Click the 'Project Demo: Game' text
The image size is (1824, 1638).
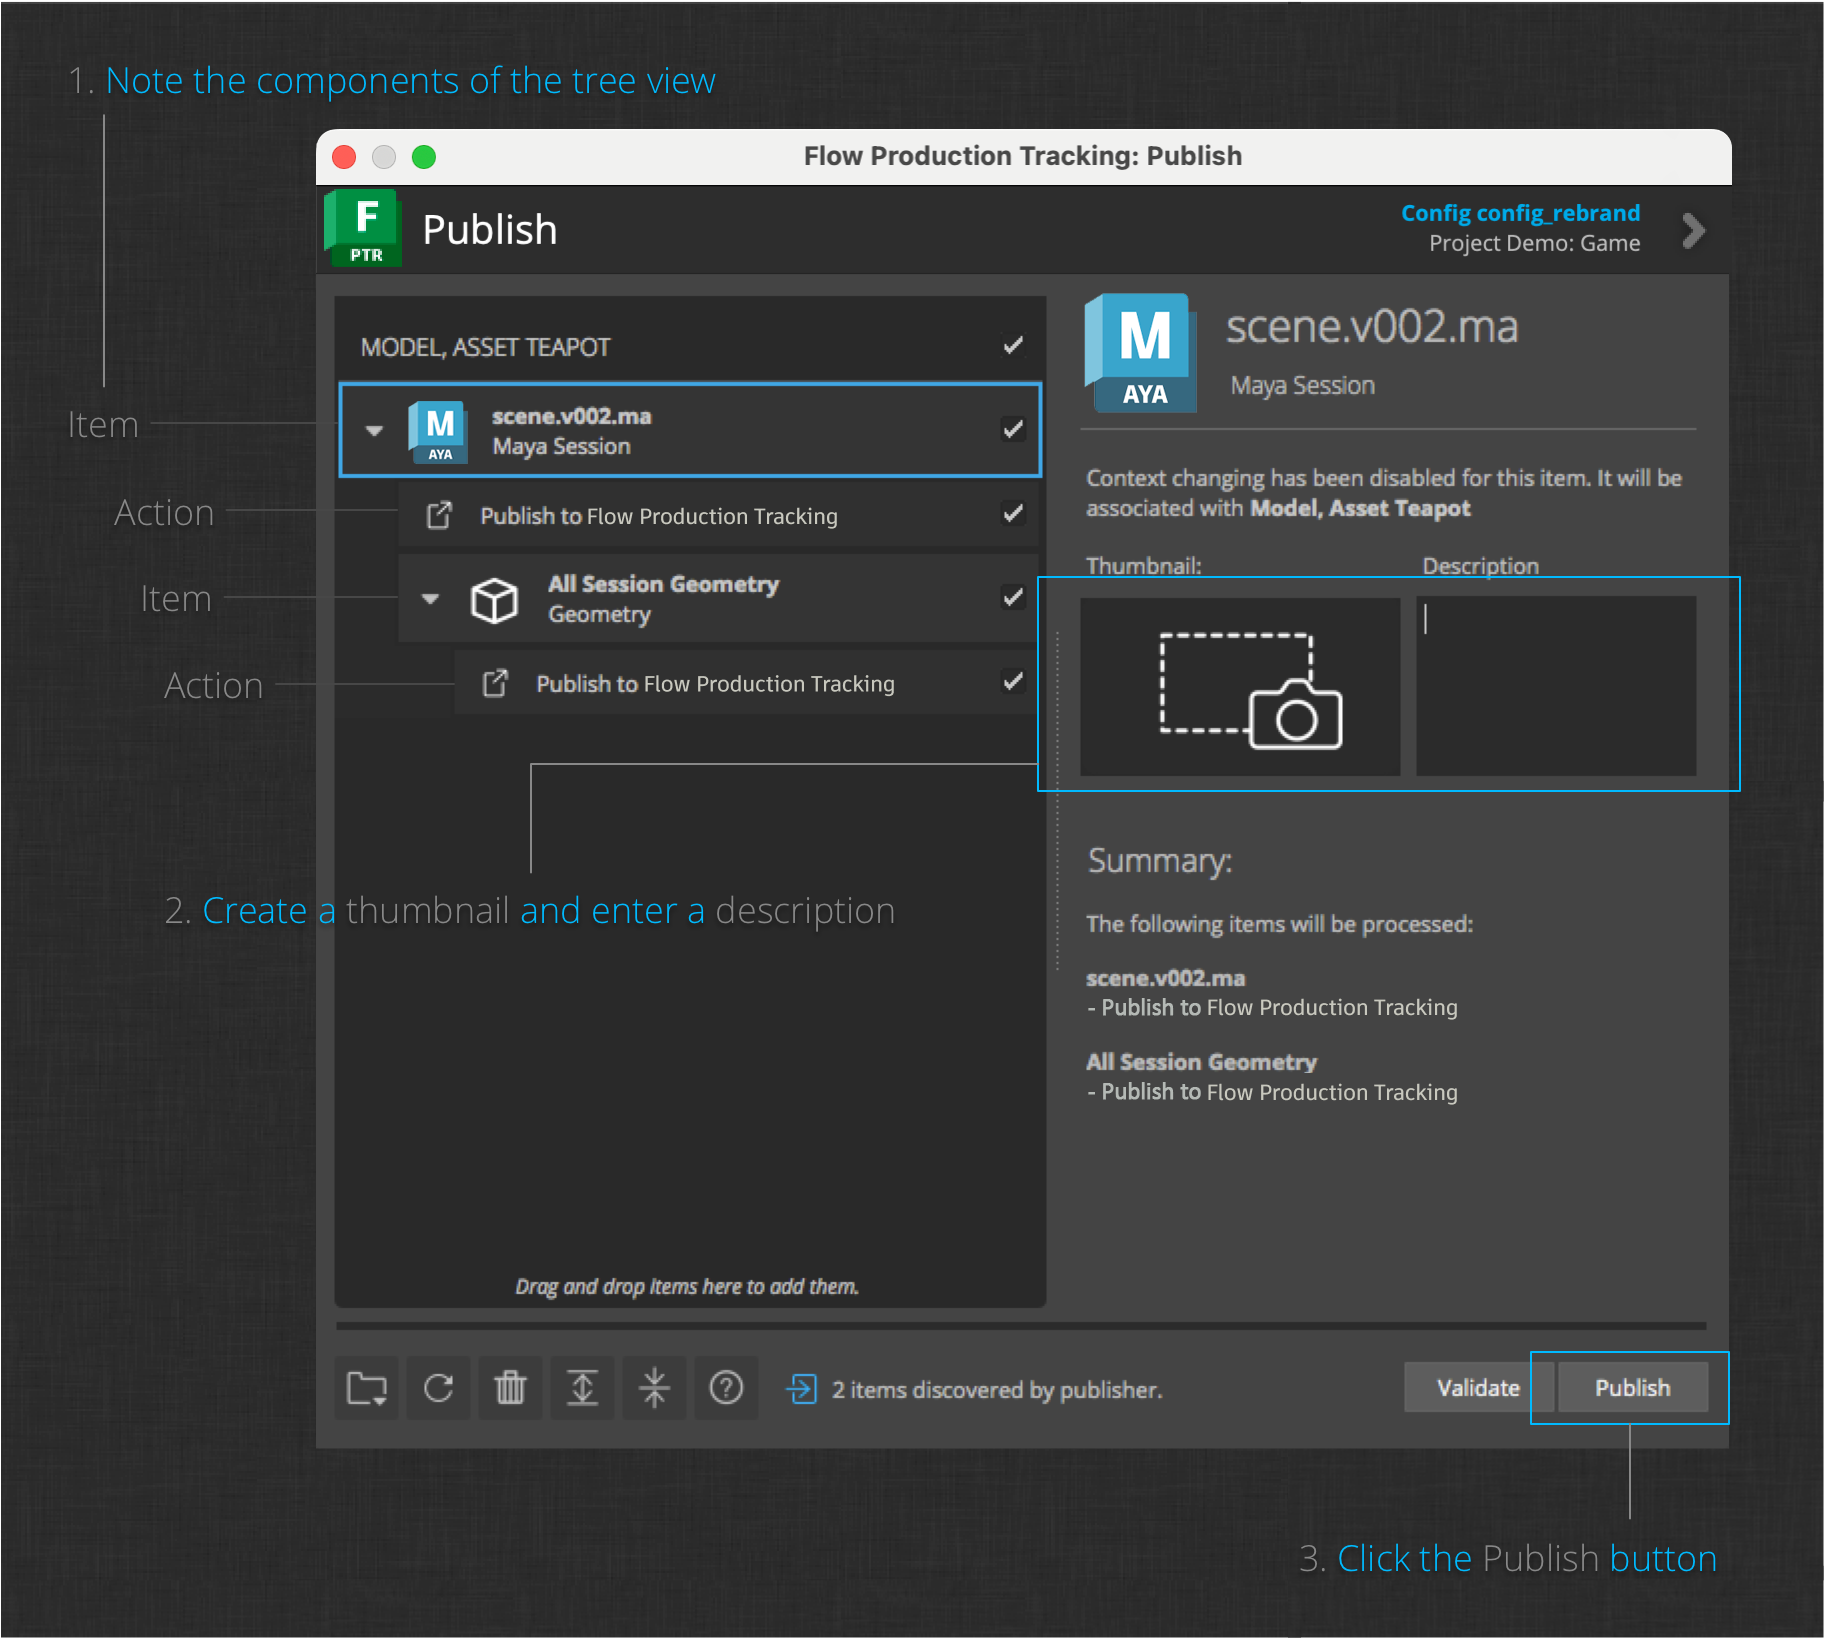tap(1534, 243)
